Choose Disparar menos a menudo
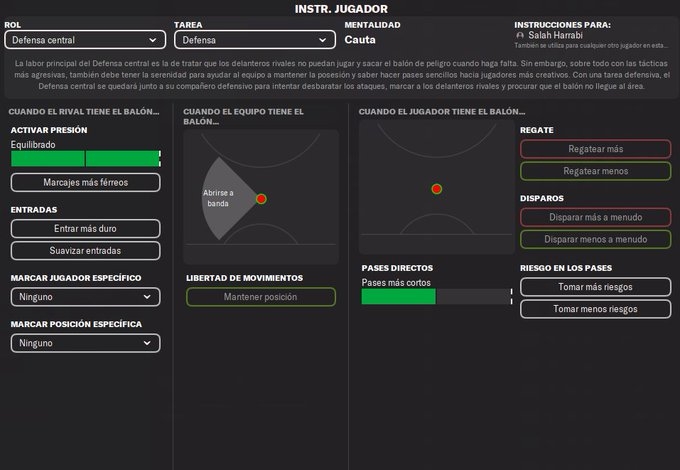This screenshot has width=680, height=470. (595, 239)
